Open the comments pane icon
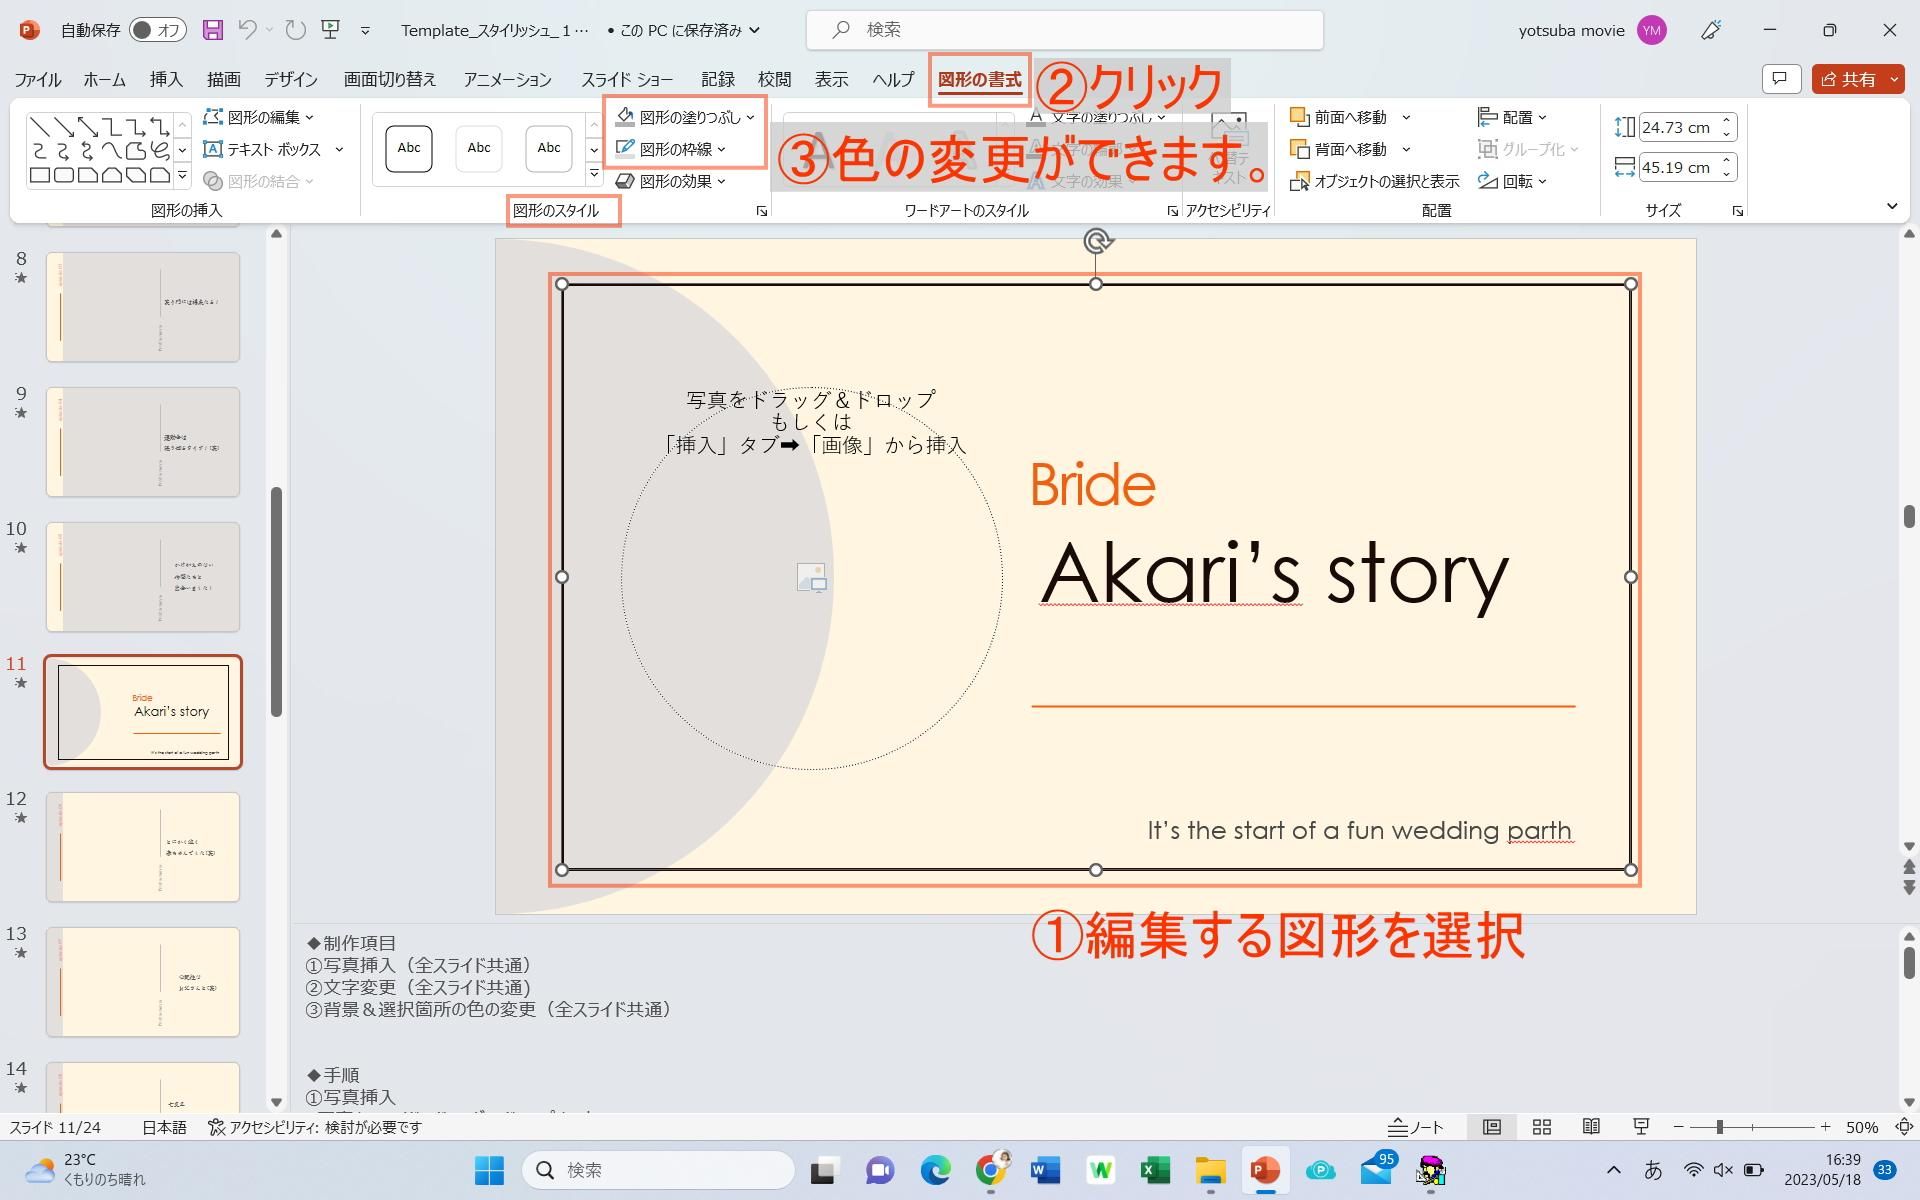 (x=1781, y=79)
